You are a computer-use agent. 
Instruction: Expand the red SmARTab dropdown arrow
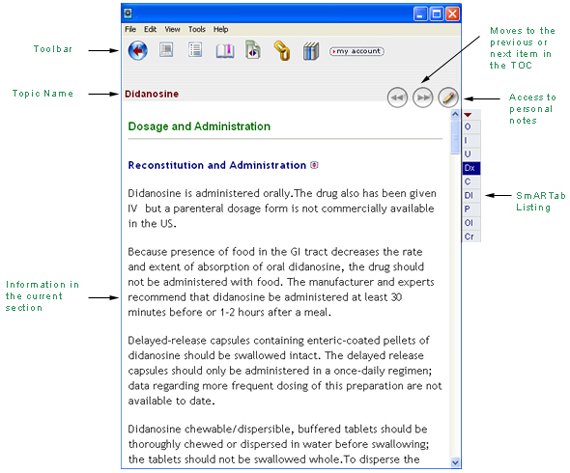pyautogui.click(x=468, y=115)
